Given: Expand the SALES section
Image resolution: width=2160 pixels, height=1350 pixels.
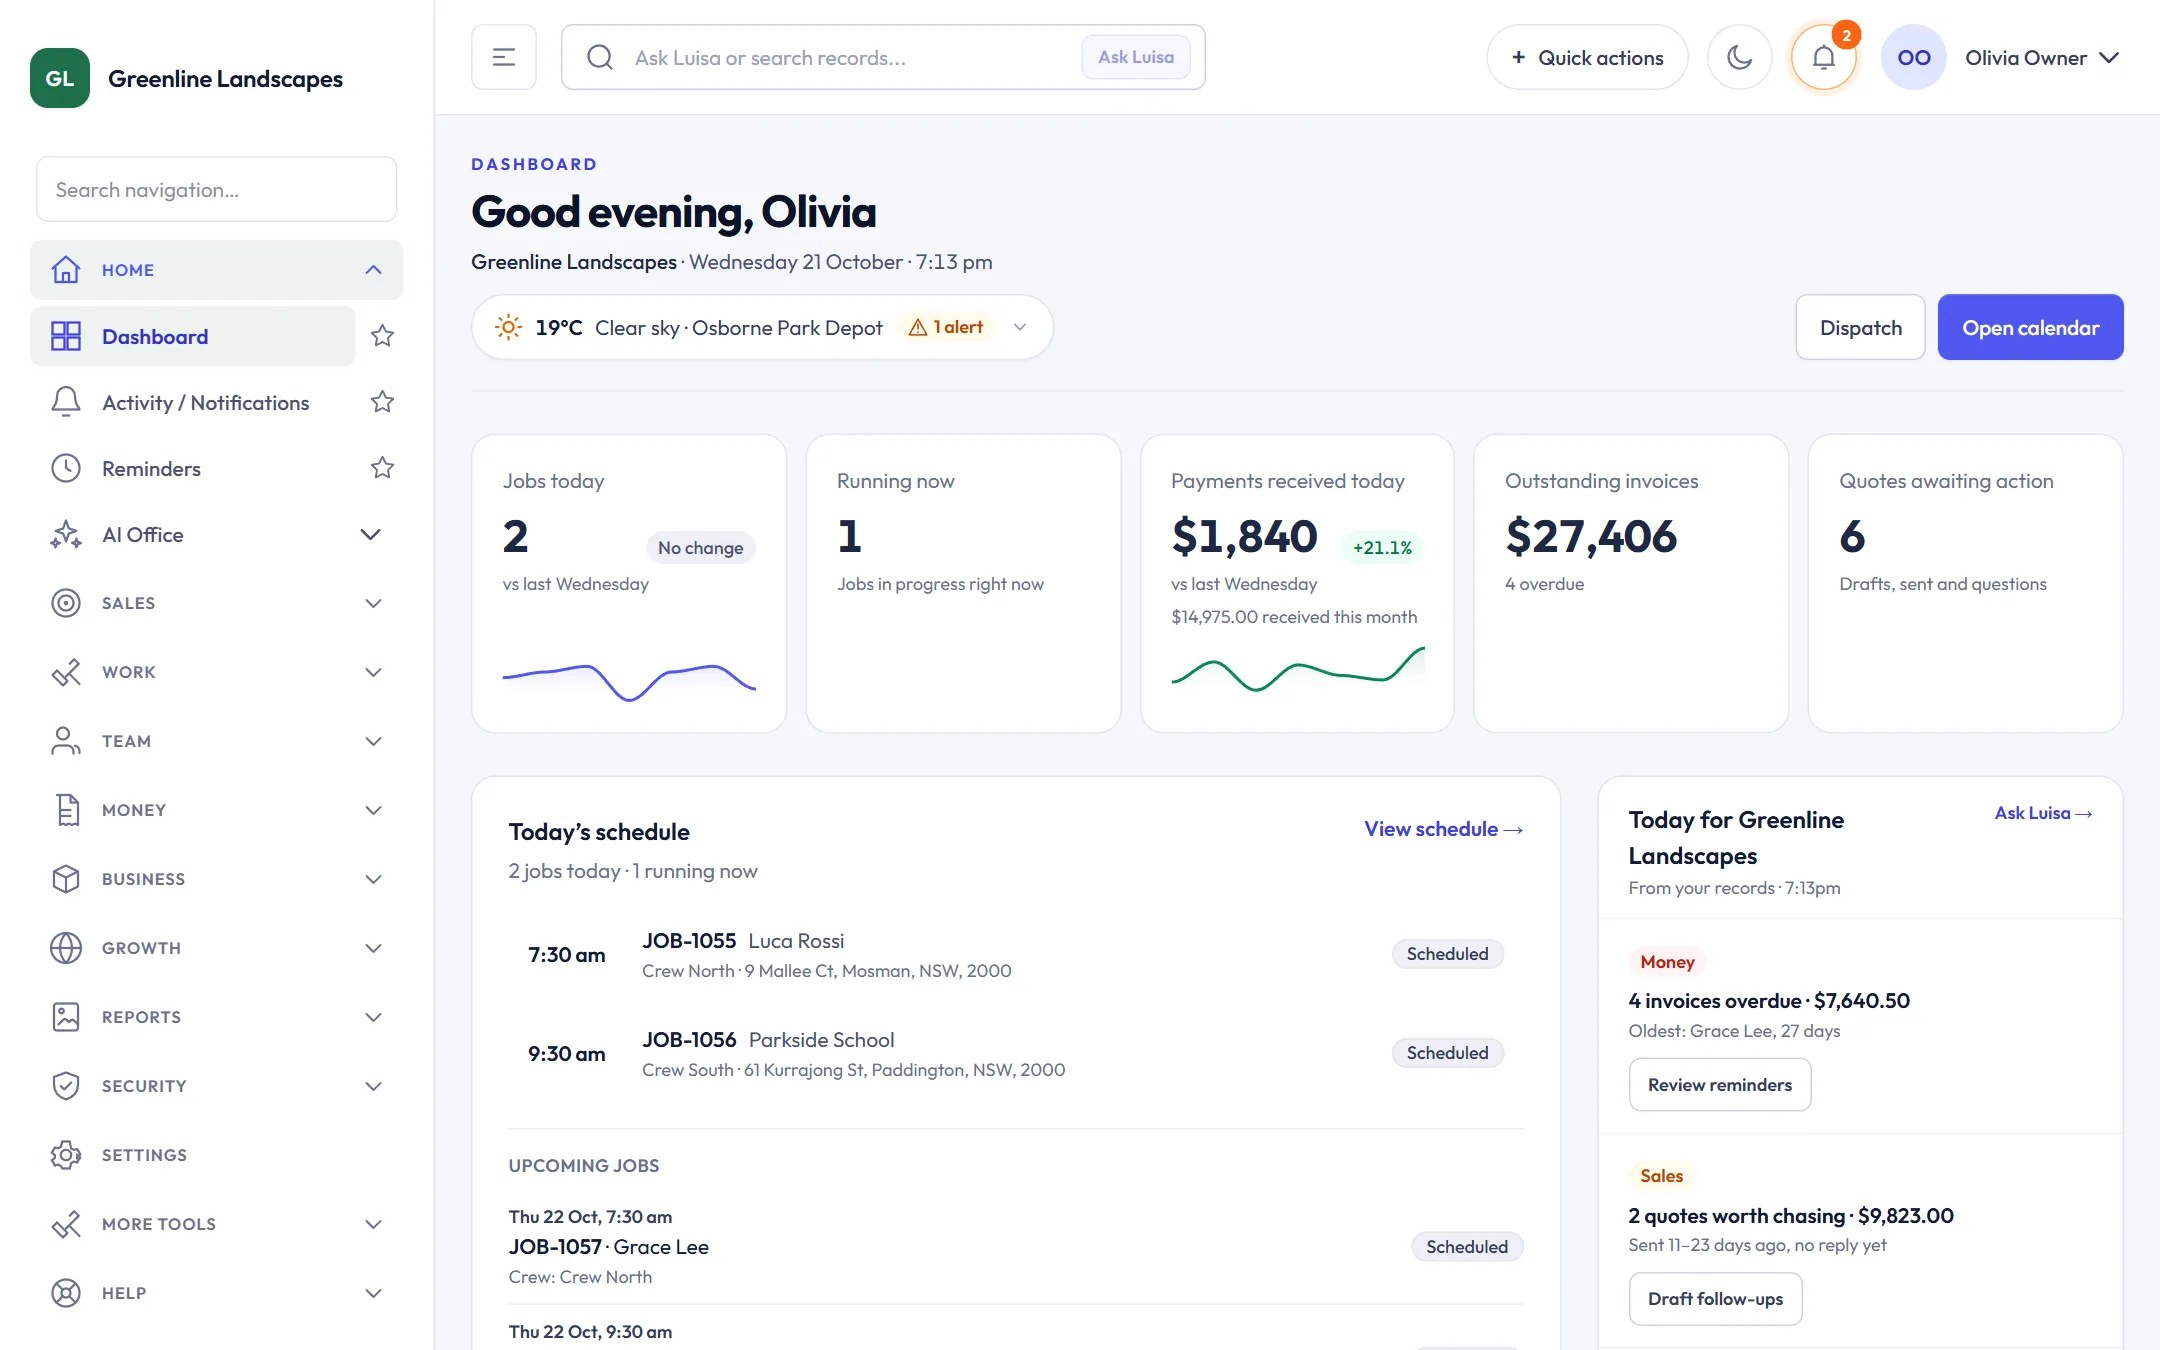Looking at the screenshot, I should pyautogui.click(x=373, y=603).
